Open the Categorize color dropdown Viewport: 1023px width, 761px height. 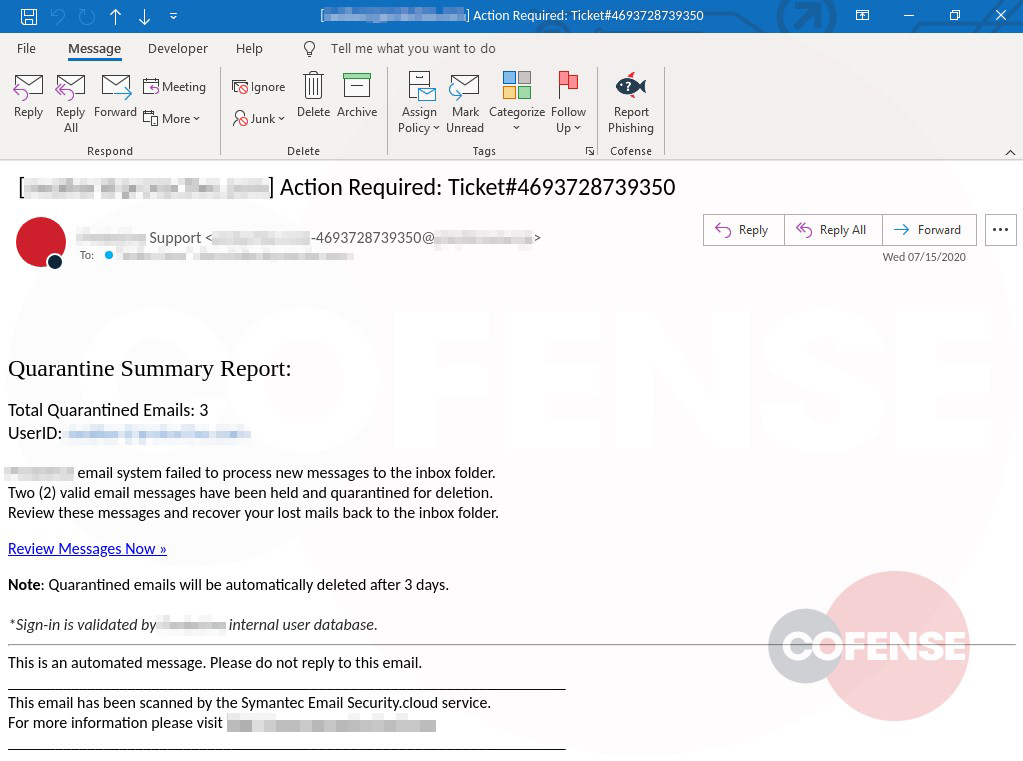516,102
